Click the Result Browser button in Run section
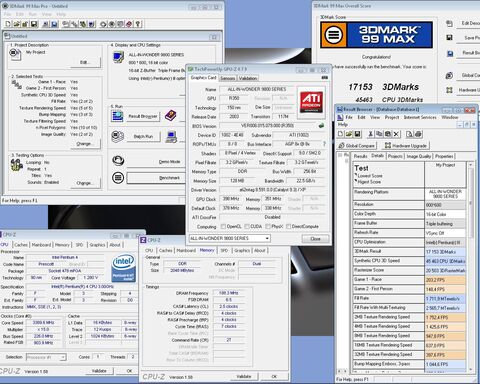The image size is (480, 384). 143,116
